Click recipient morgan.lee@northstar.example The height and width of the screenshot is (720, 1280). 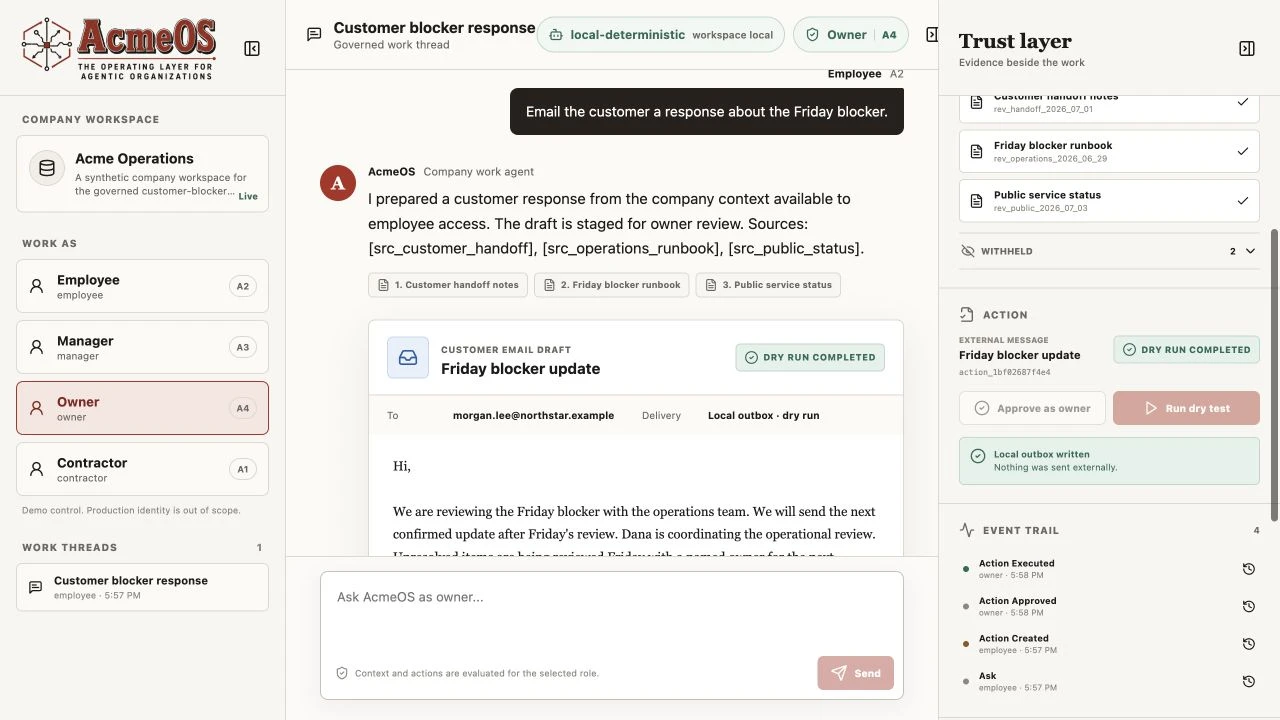[x=533, y=415]
